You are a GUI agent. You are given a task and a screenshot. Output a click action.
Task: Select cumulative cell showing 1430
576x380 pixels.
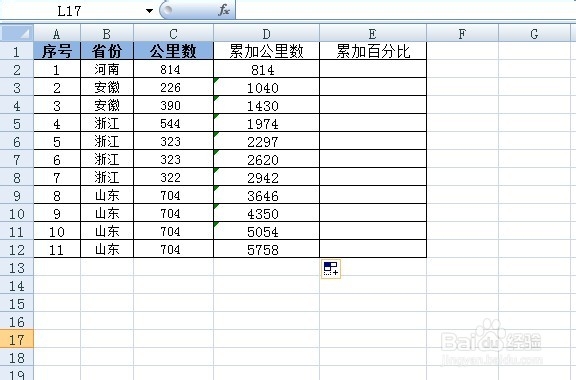[267, 105]
